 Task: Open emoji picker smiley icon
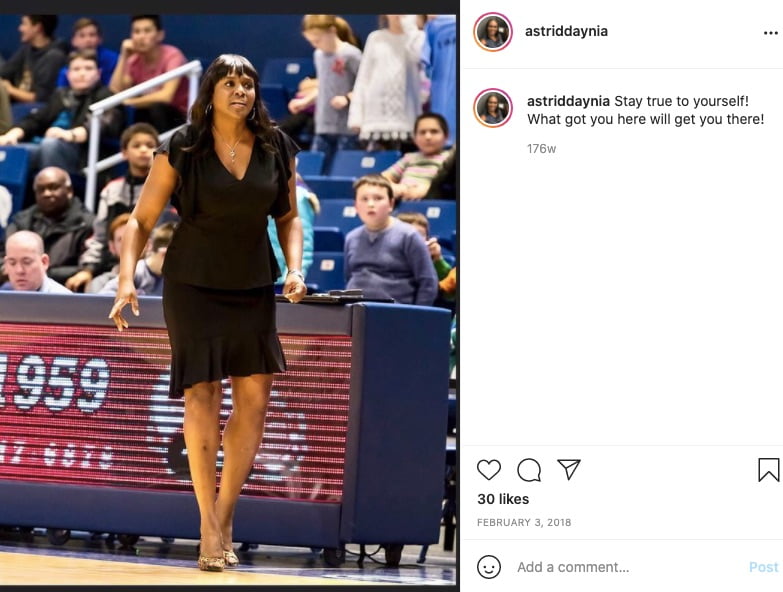coord(489,567)
